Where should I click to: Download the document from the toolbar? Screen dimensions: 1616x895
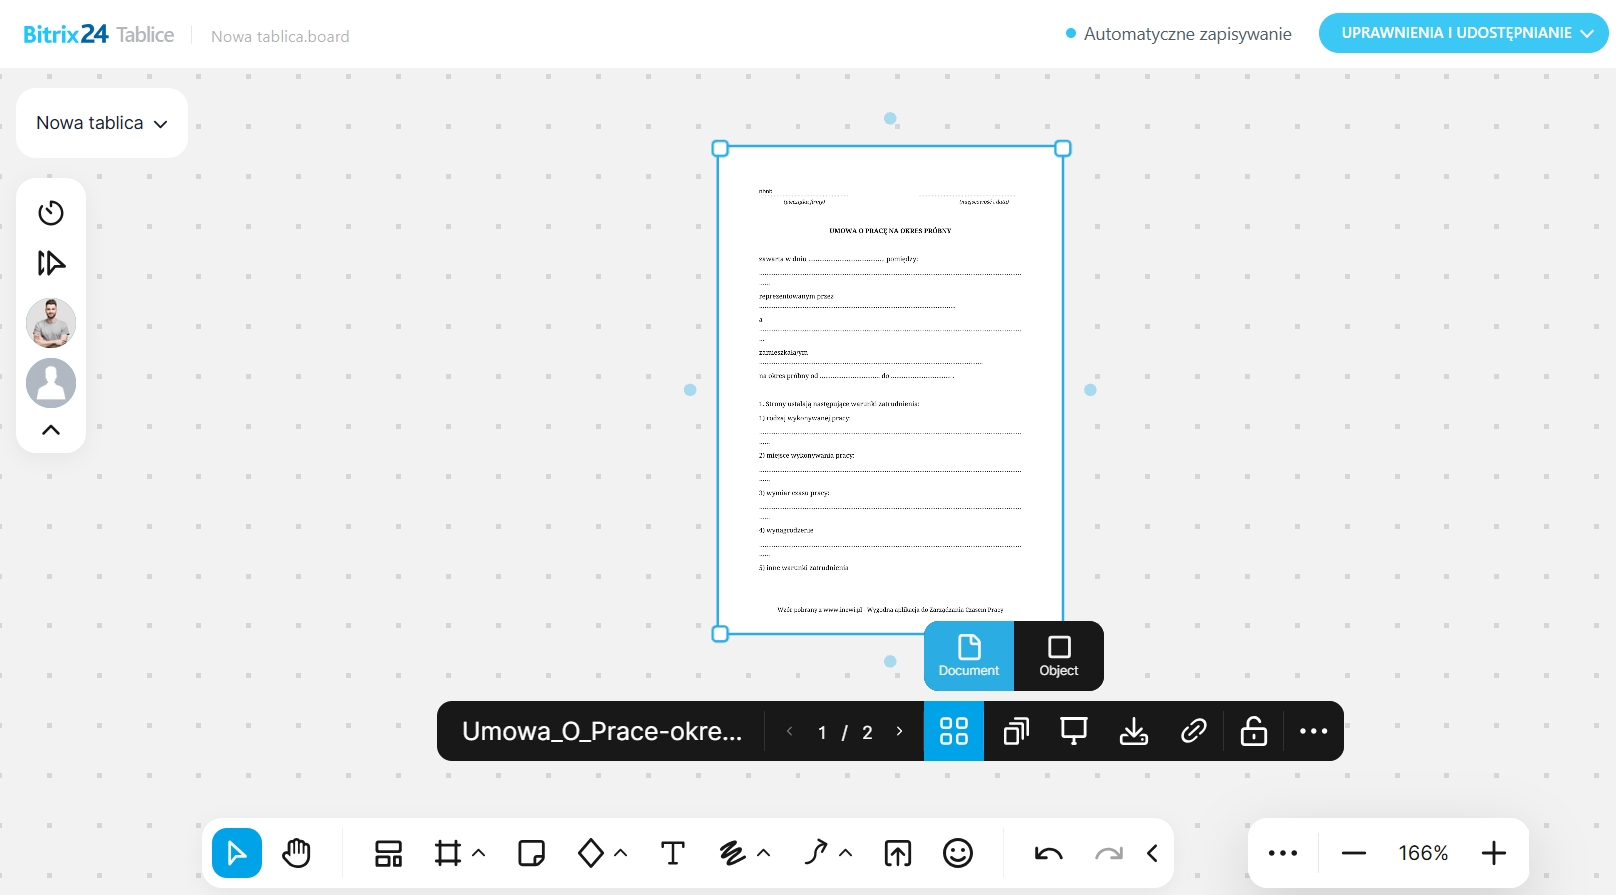pos(1133,732)
